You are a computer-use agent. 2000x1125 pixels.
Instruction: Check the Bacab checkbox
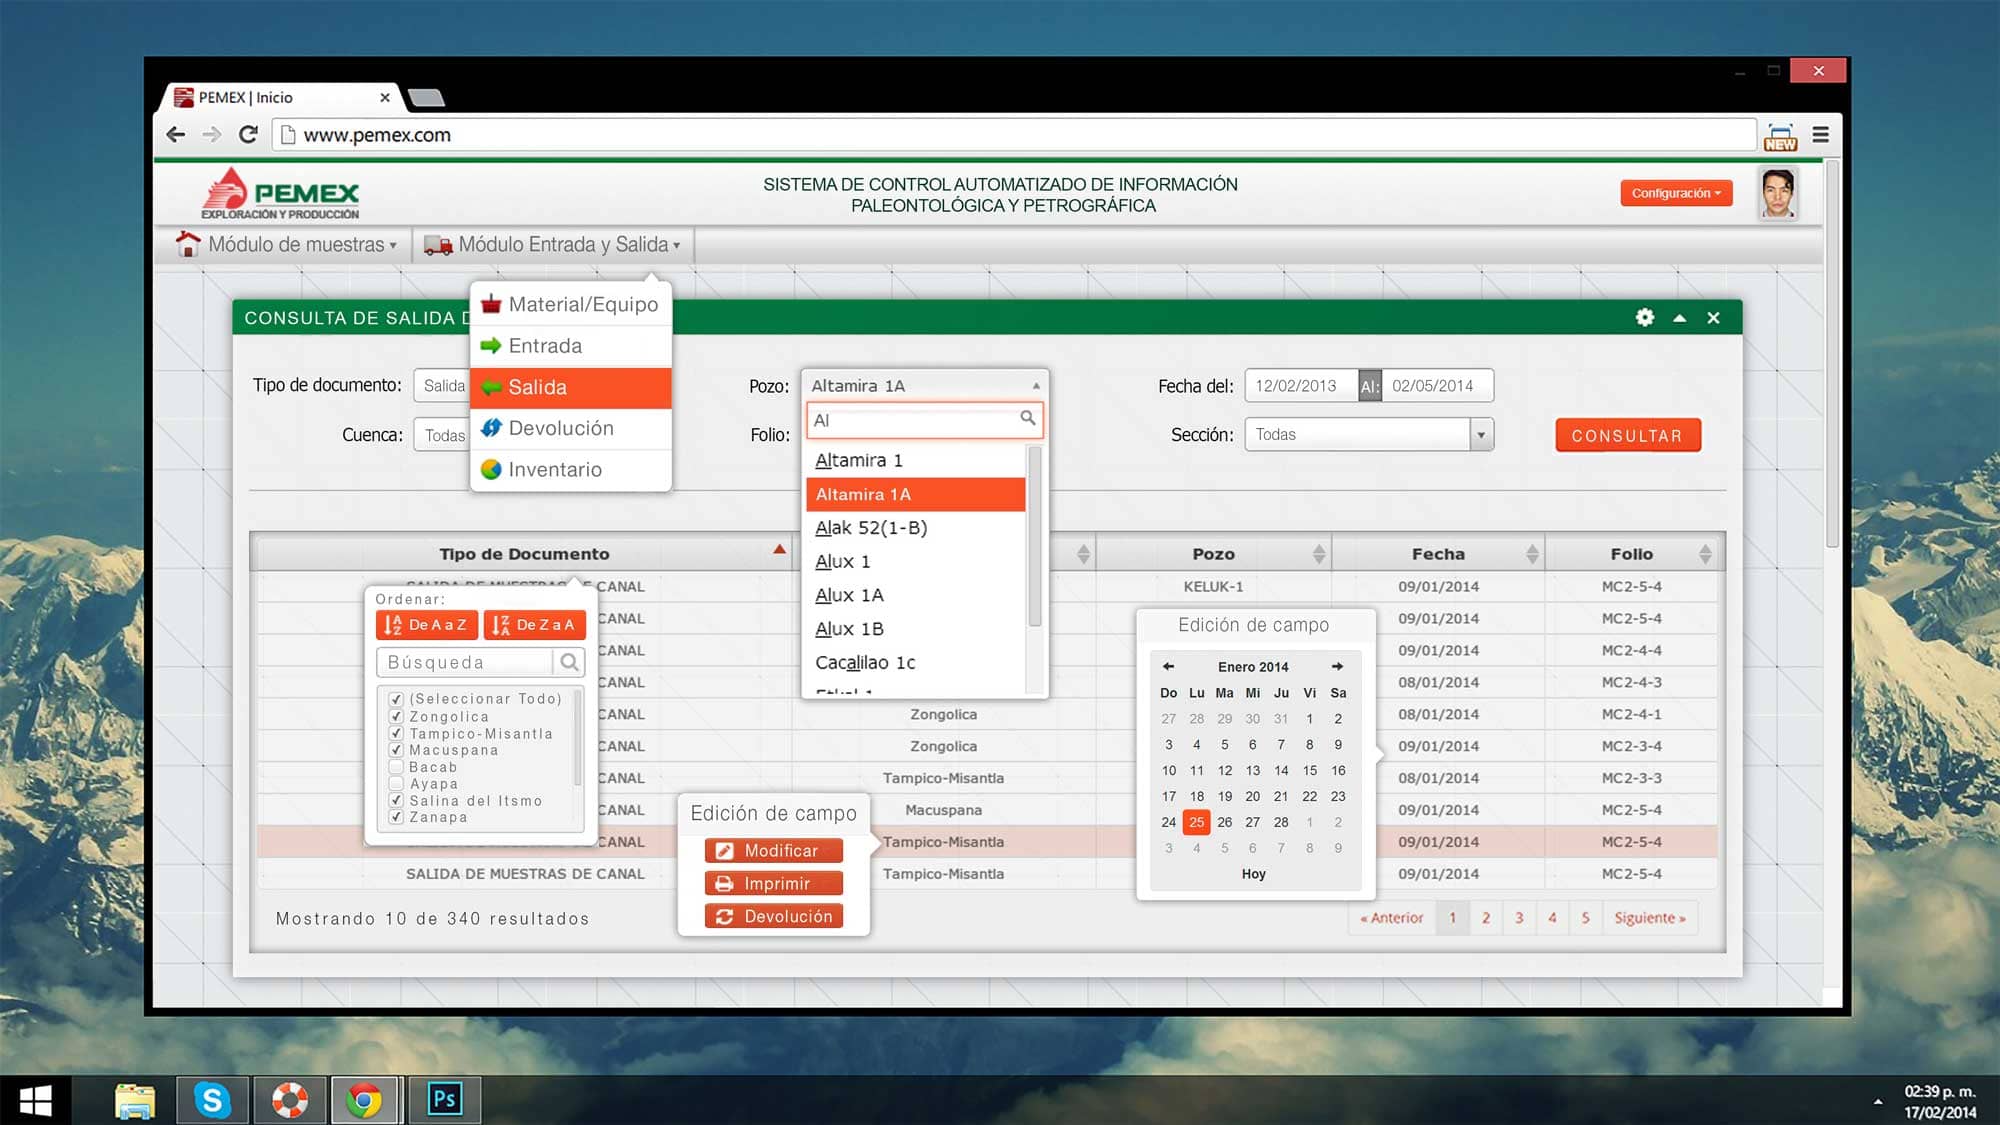[x=396, y=767]
